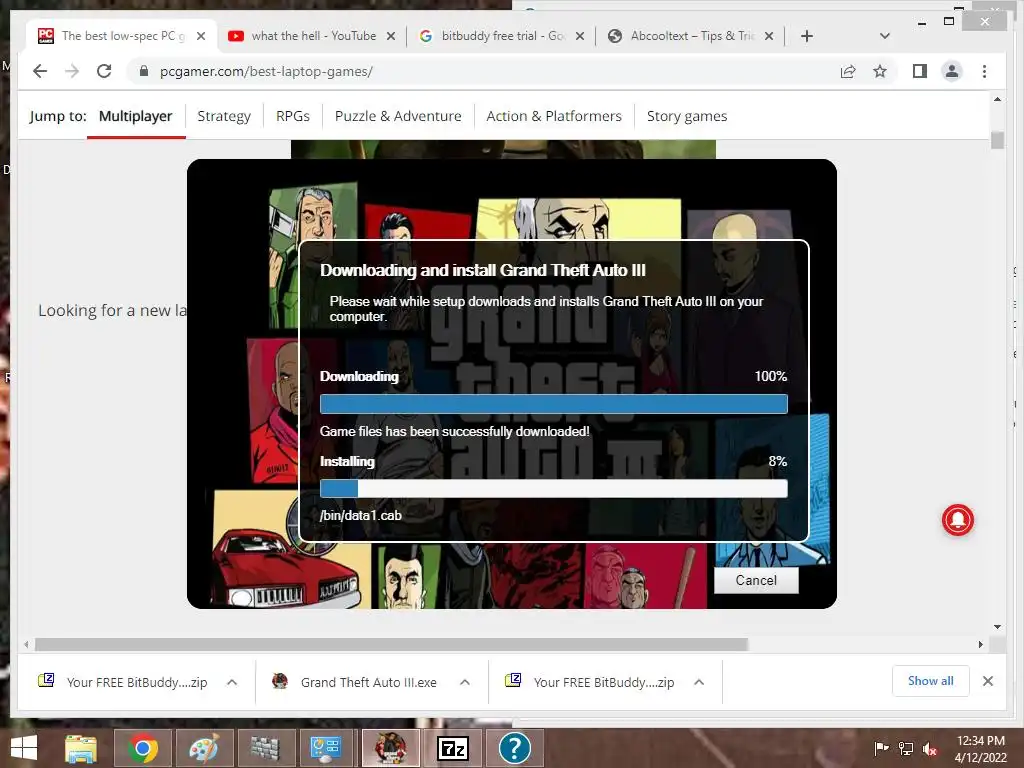Click 'Game files has been successfully downloaded!' text

[455, 431]
